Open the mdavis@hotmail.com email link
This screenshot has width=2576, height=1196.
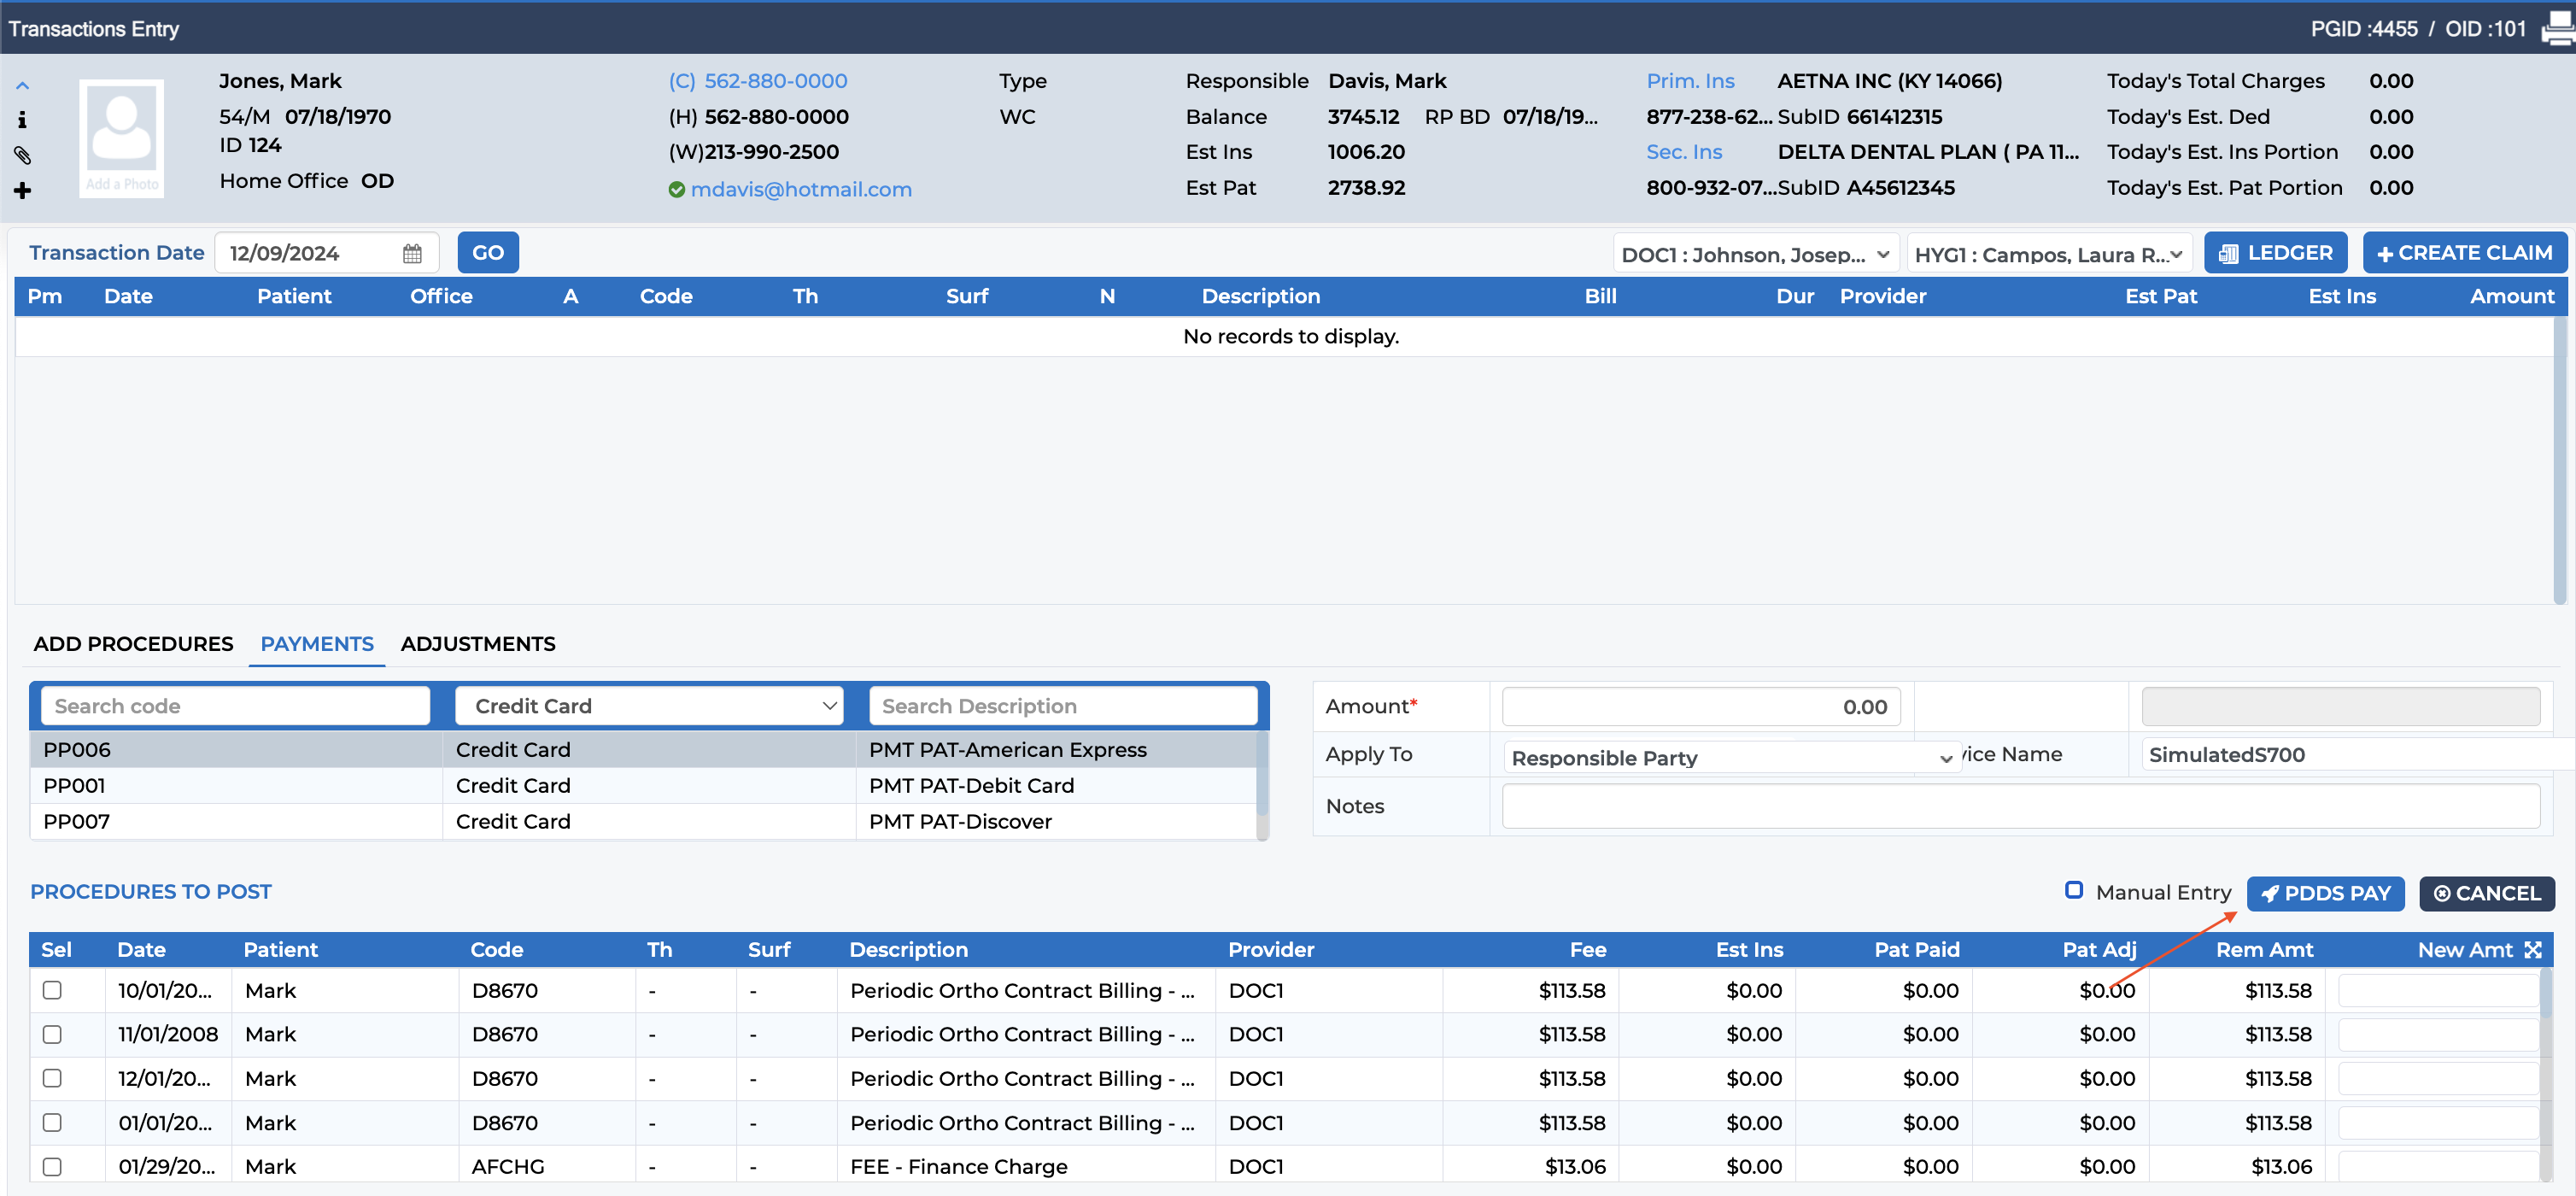pos(801,189)
